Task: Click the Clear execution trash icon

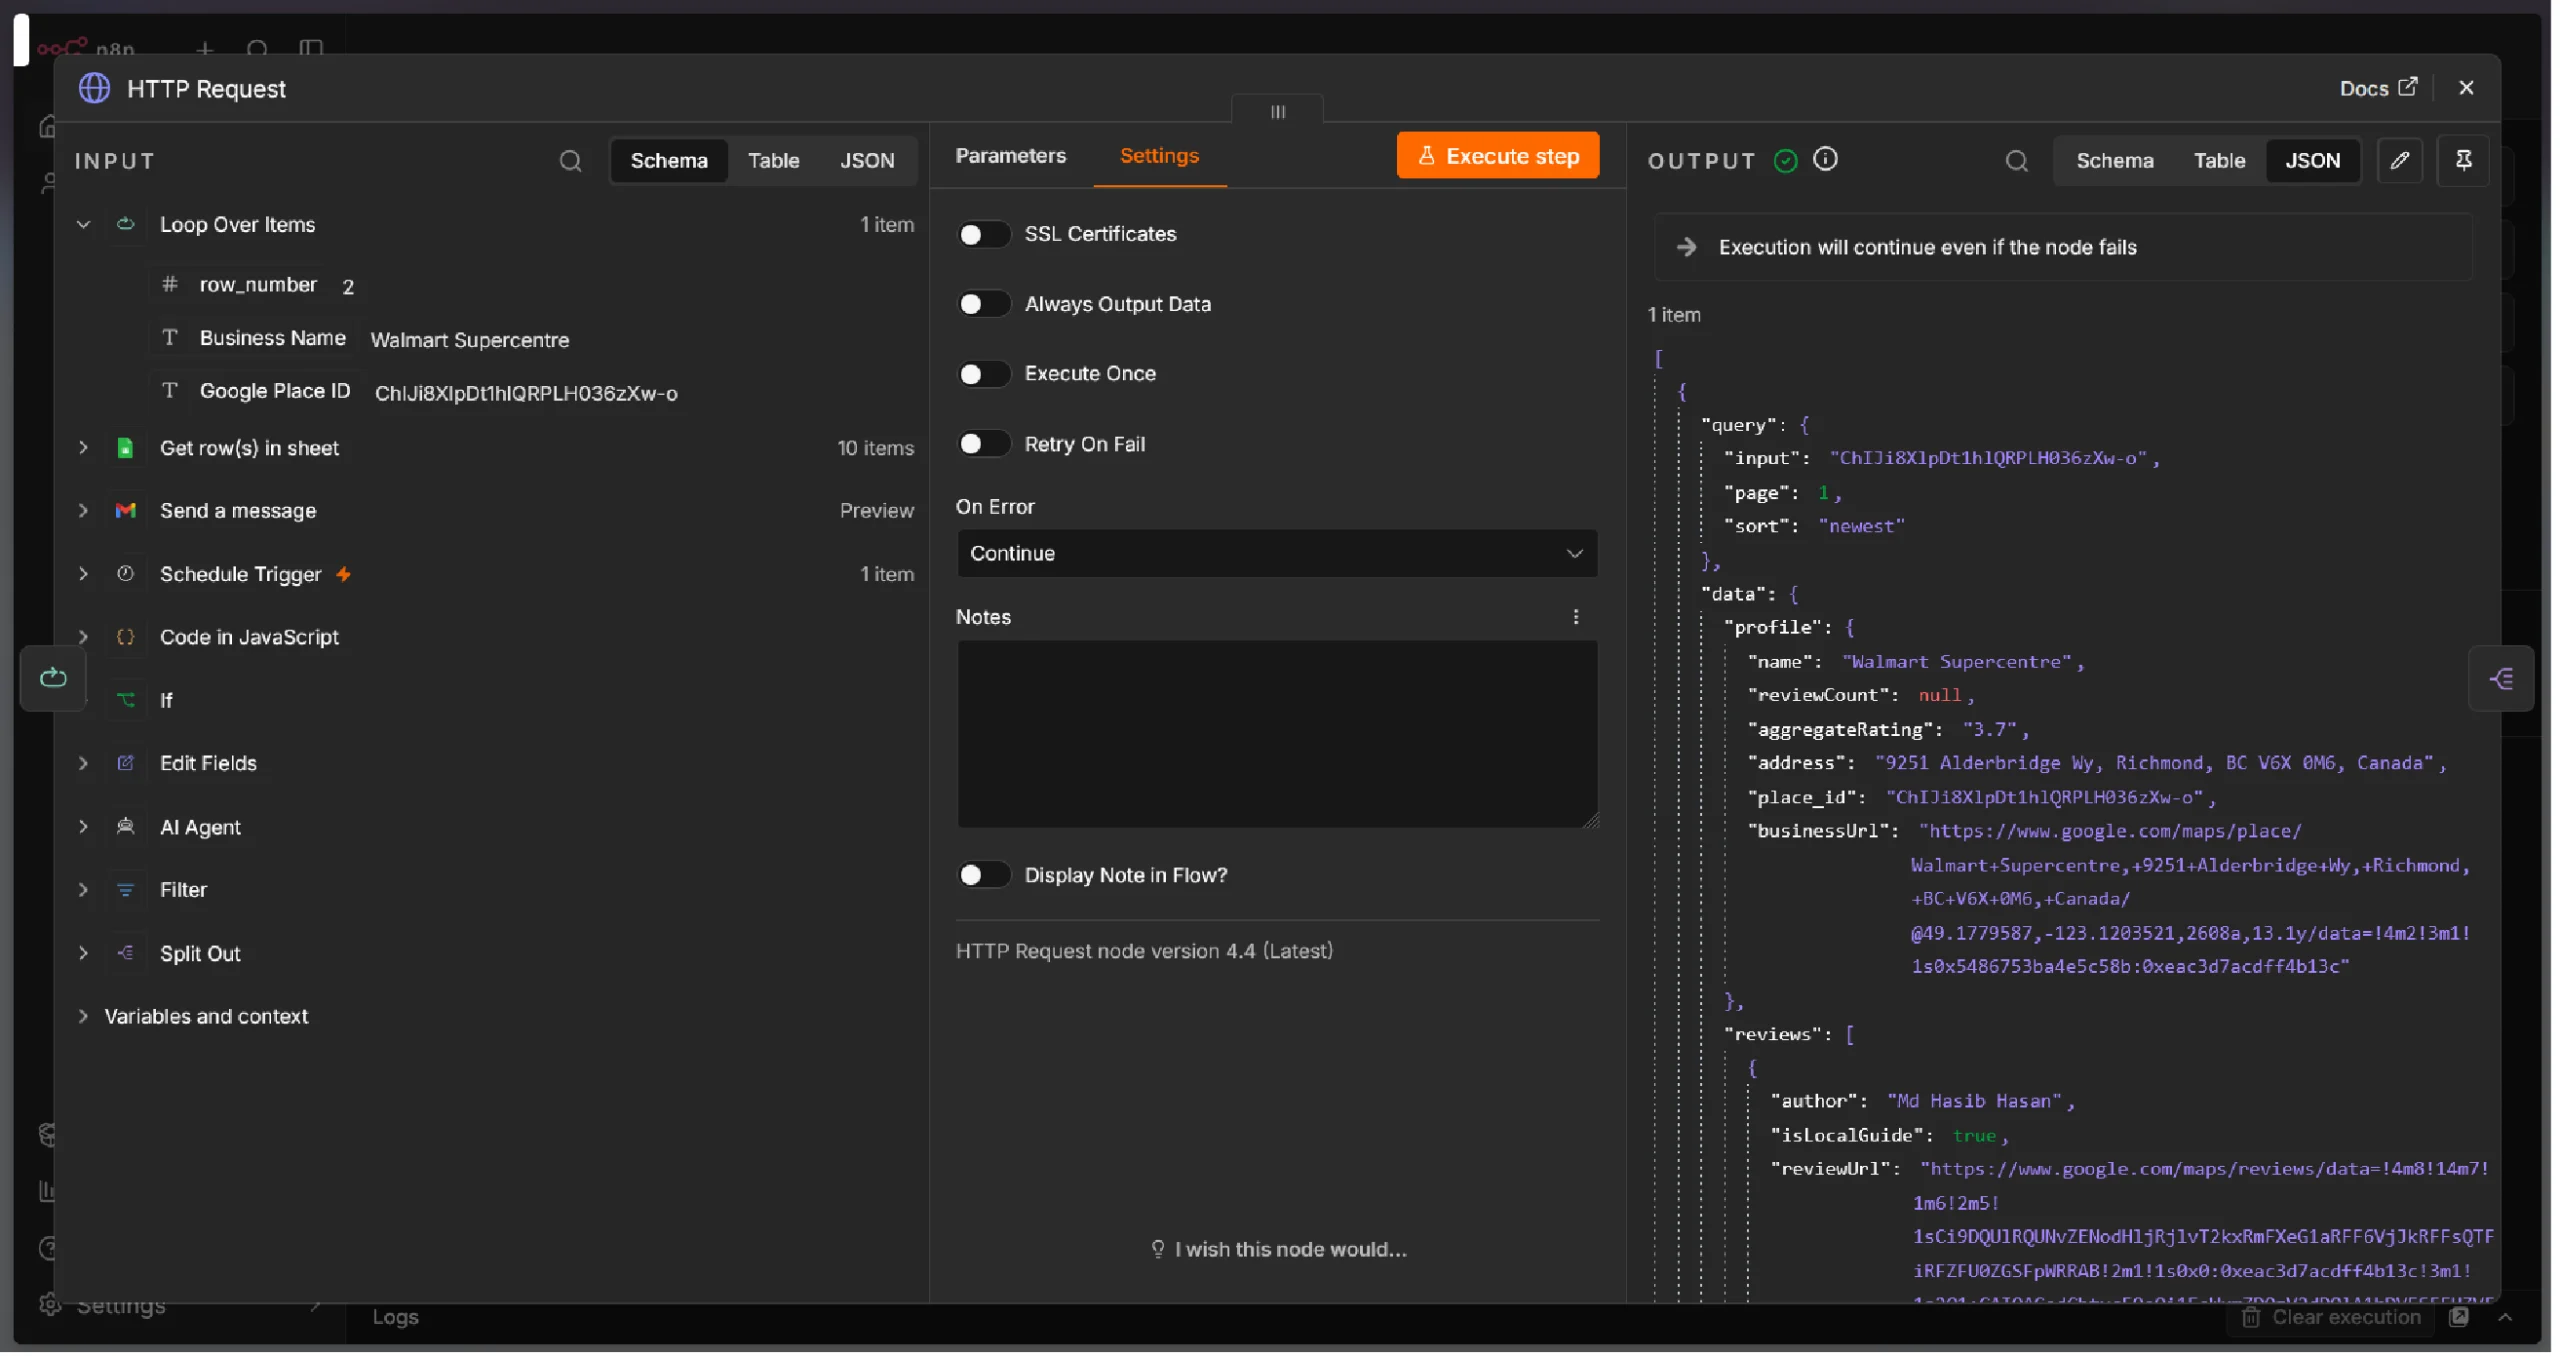Action: pyautogui.click(x=2250, y=1317)
